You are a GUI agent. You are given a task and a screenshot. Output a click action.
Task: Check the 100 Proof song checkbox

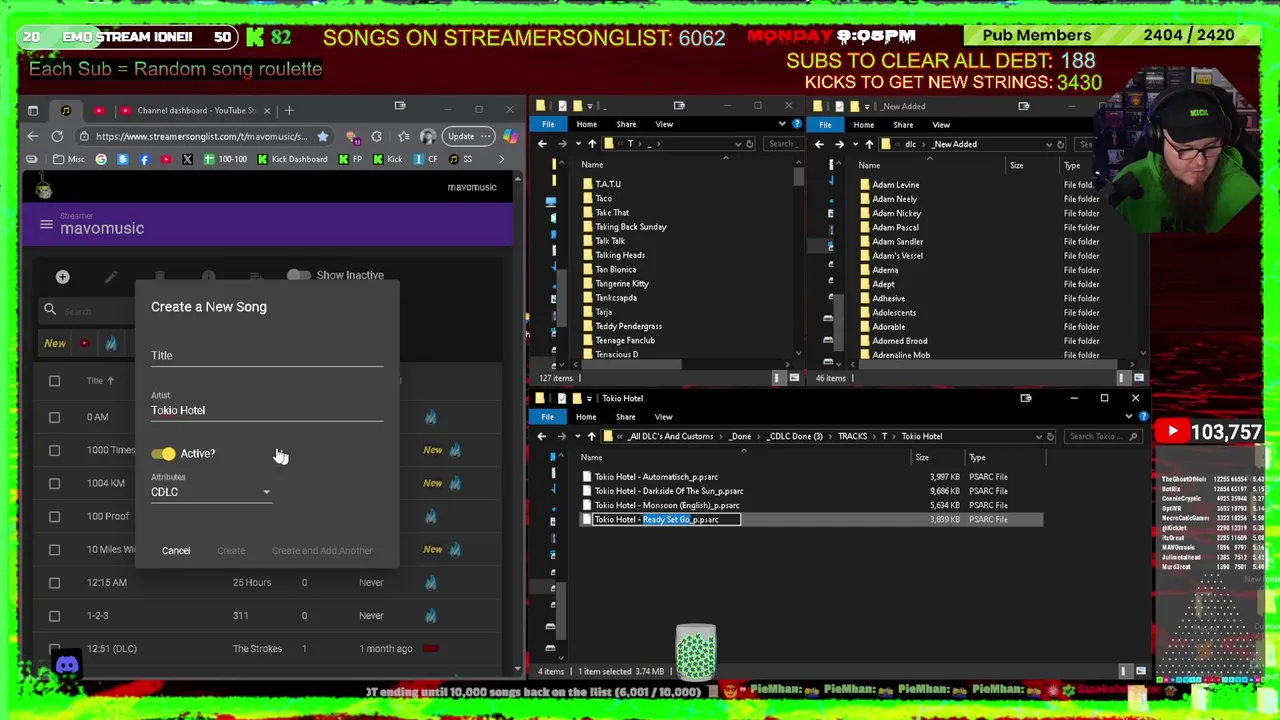coord(54,516)
